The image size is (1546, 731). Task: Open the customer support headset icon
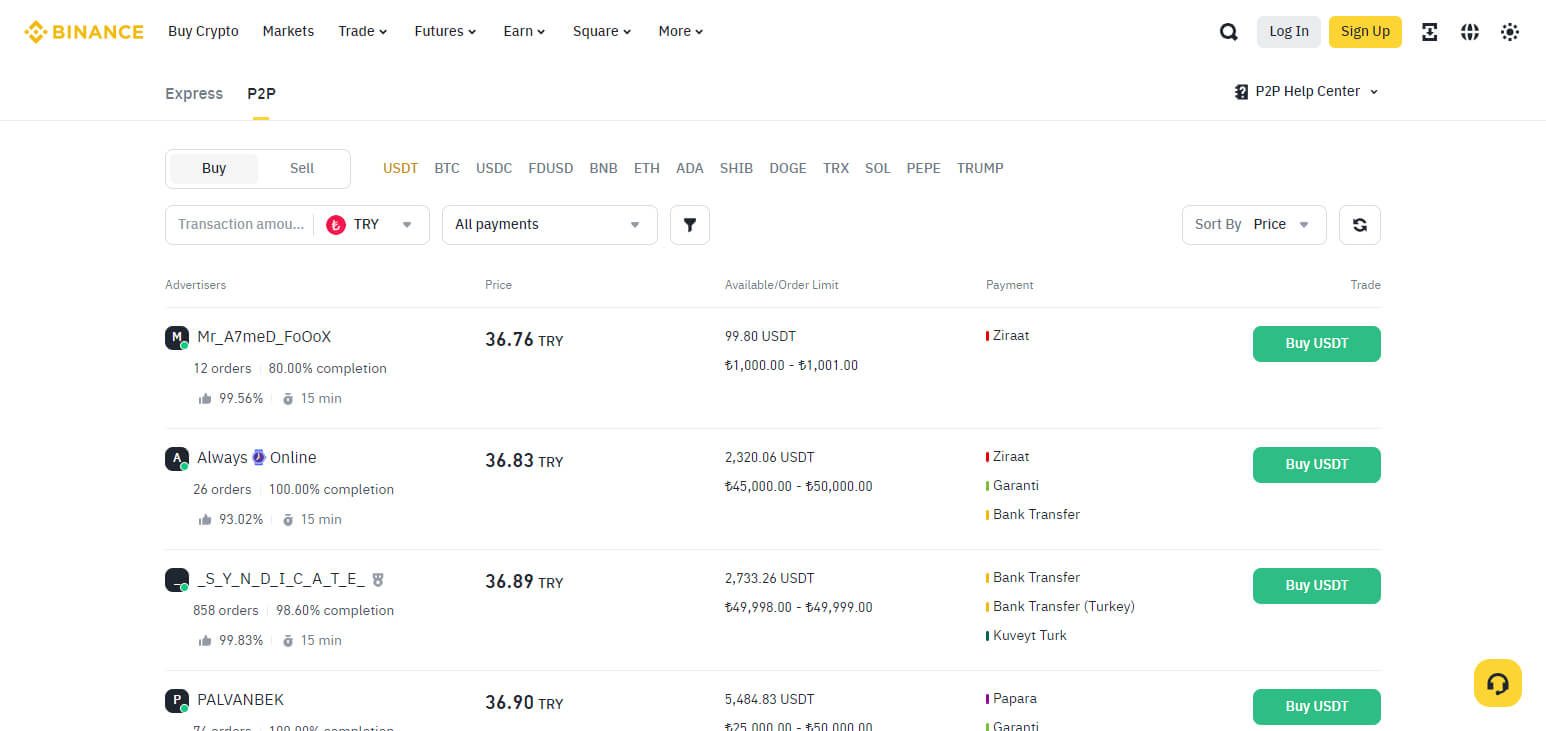pos(1498,683)
